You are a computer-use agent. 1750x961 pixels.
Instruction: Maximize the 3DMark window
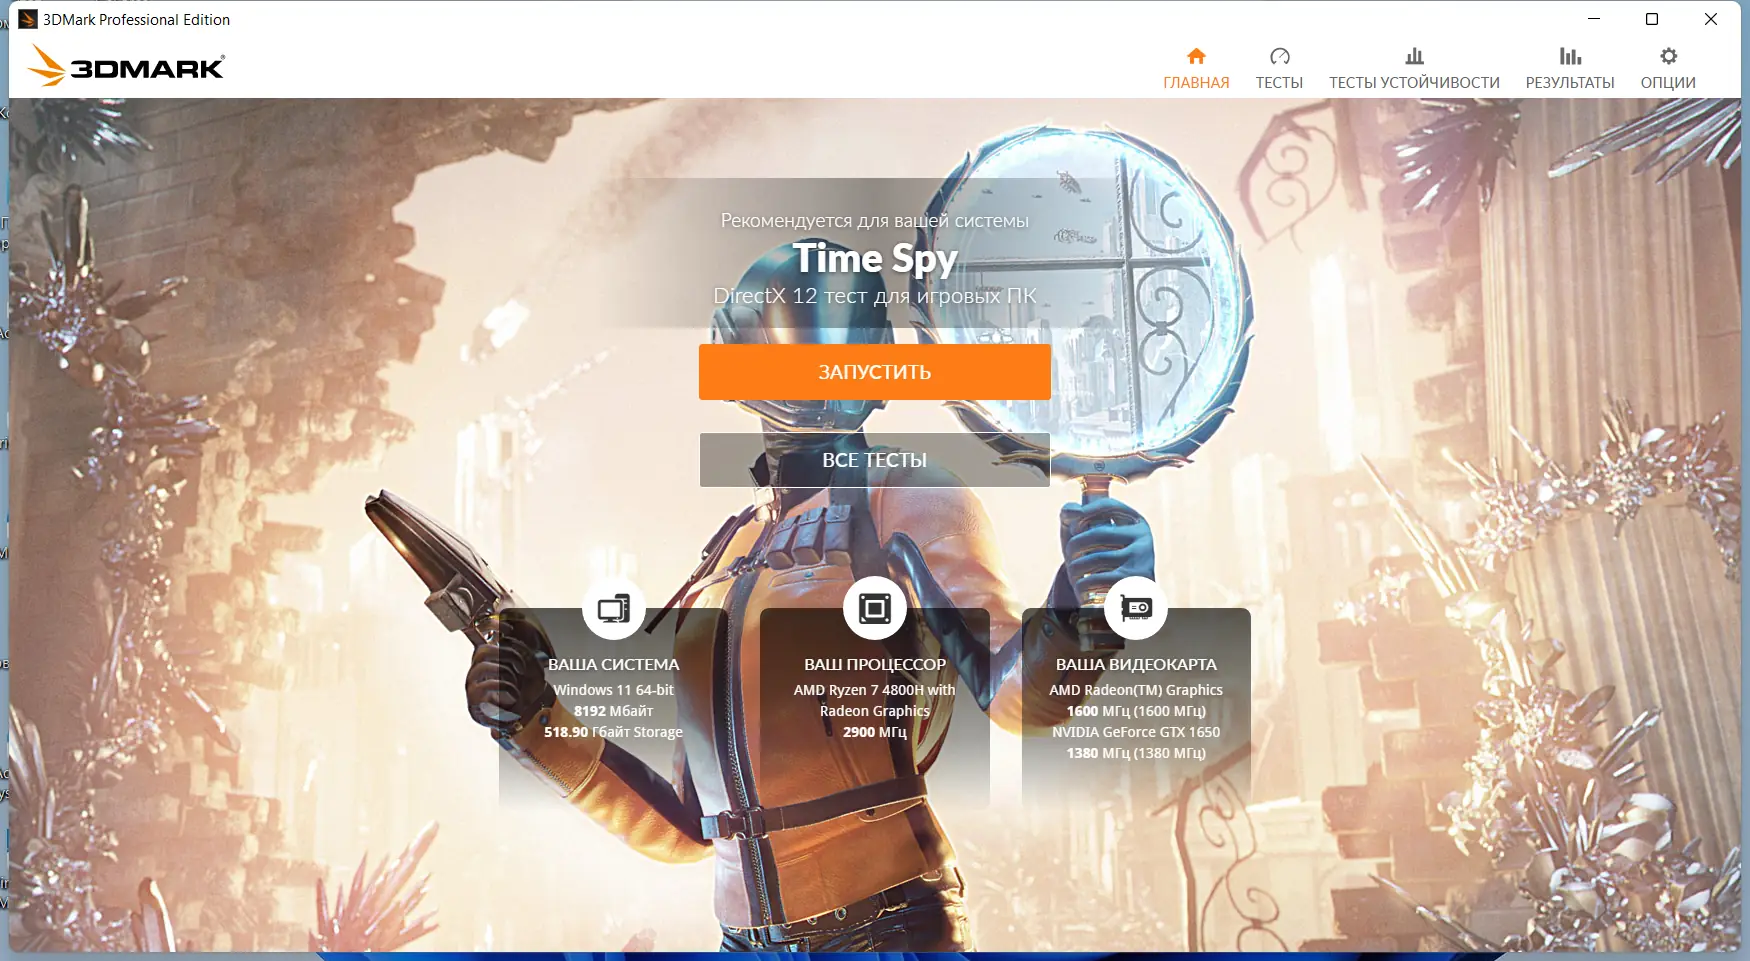(x=1652, y=19)
